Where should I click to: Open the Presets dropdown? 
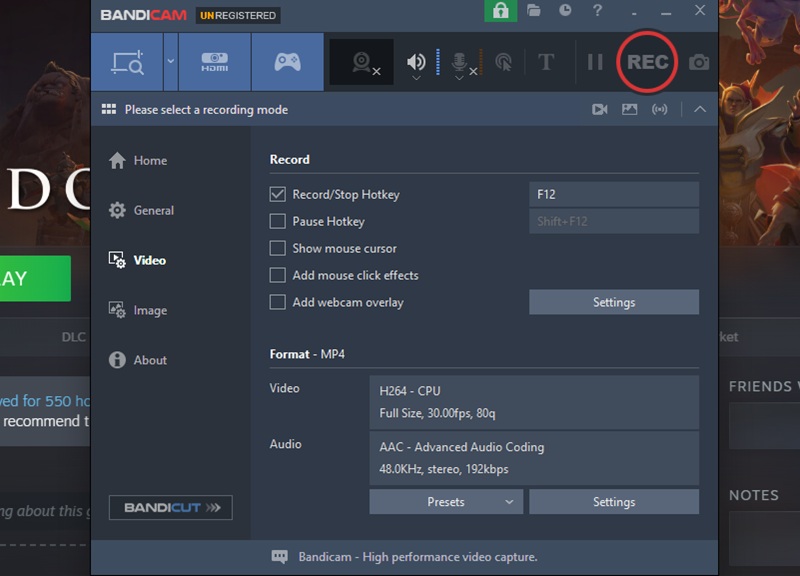pos(446,502)
